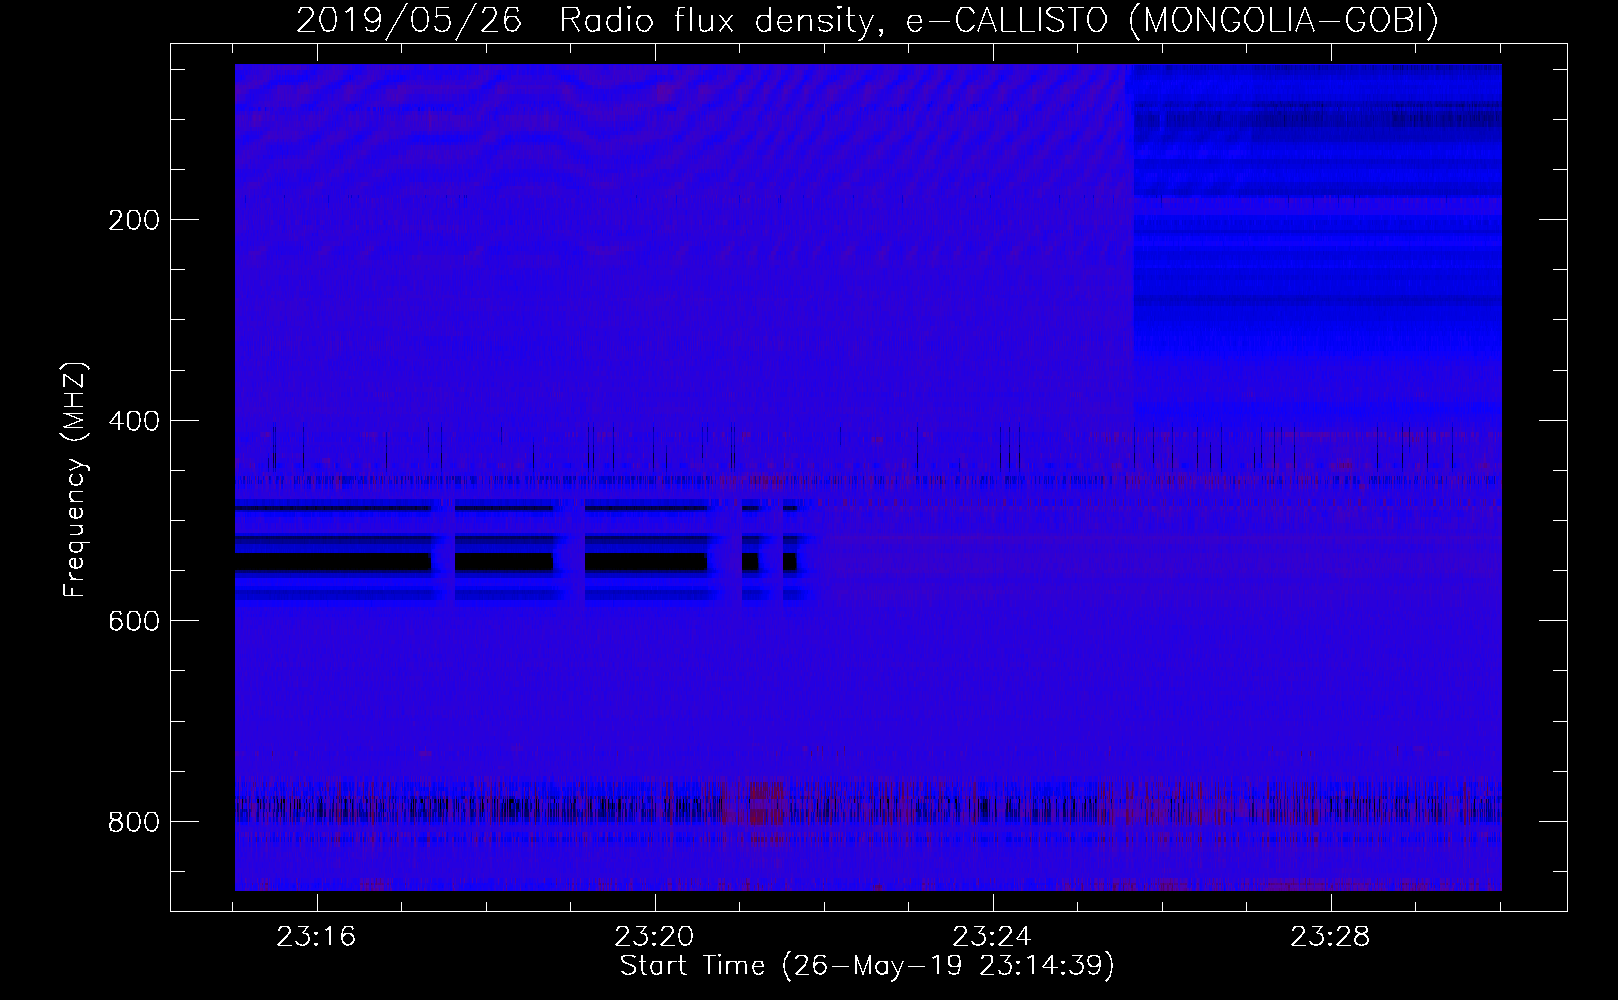
Task: Click the 800 frequency tick label
Action: 133,821
